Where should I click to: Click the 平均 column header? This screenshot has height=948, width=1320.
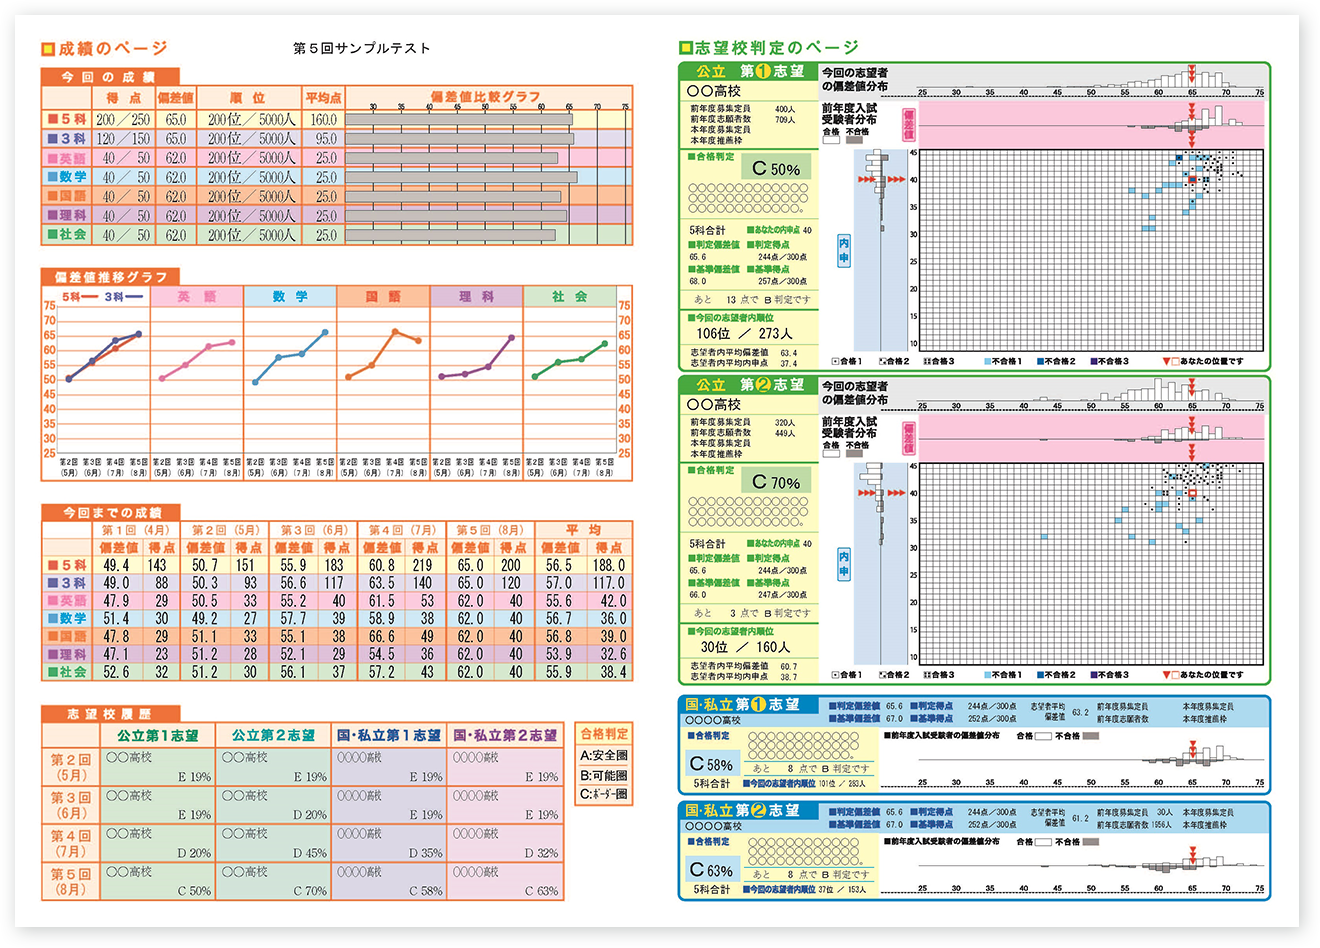(x=583, y=530)
